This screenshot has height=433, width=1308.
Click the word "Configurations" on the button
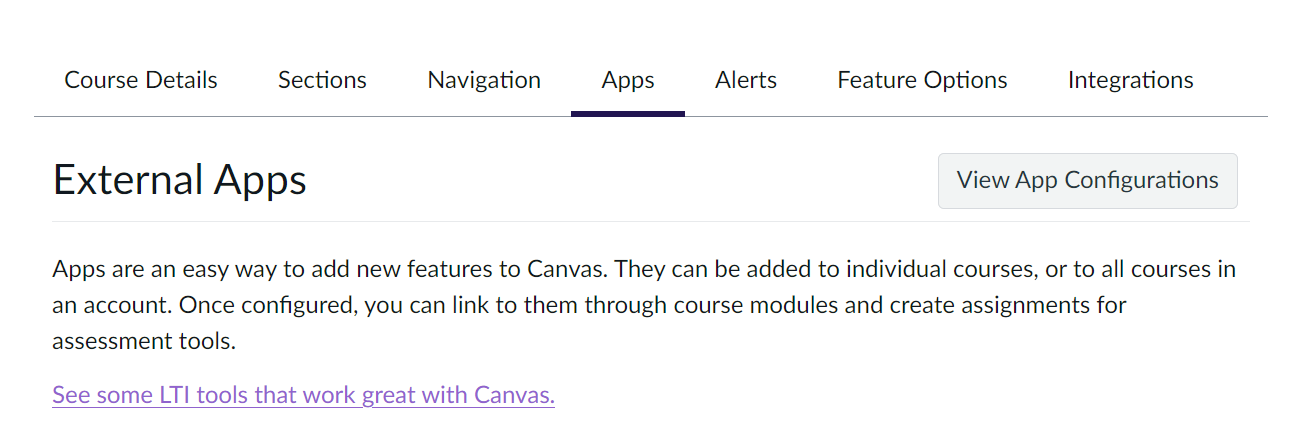pyautogui.click(x=1141, y=181)
